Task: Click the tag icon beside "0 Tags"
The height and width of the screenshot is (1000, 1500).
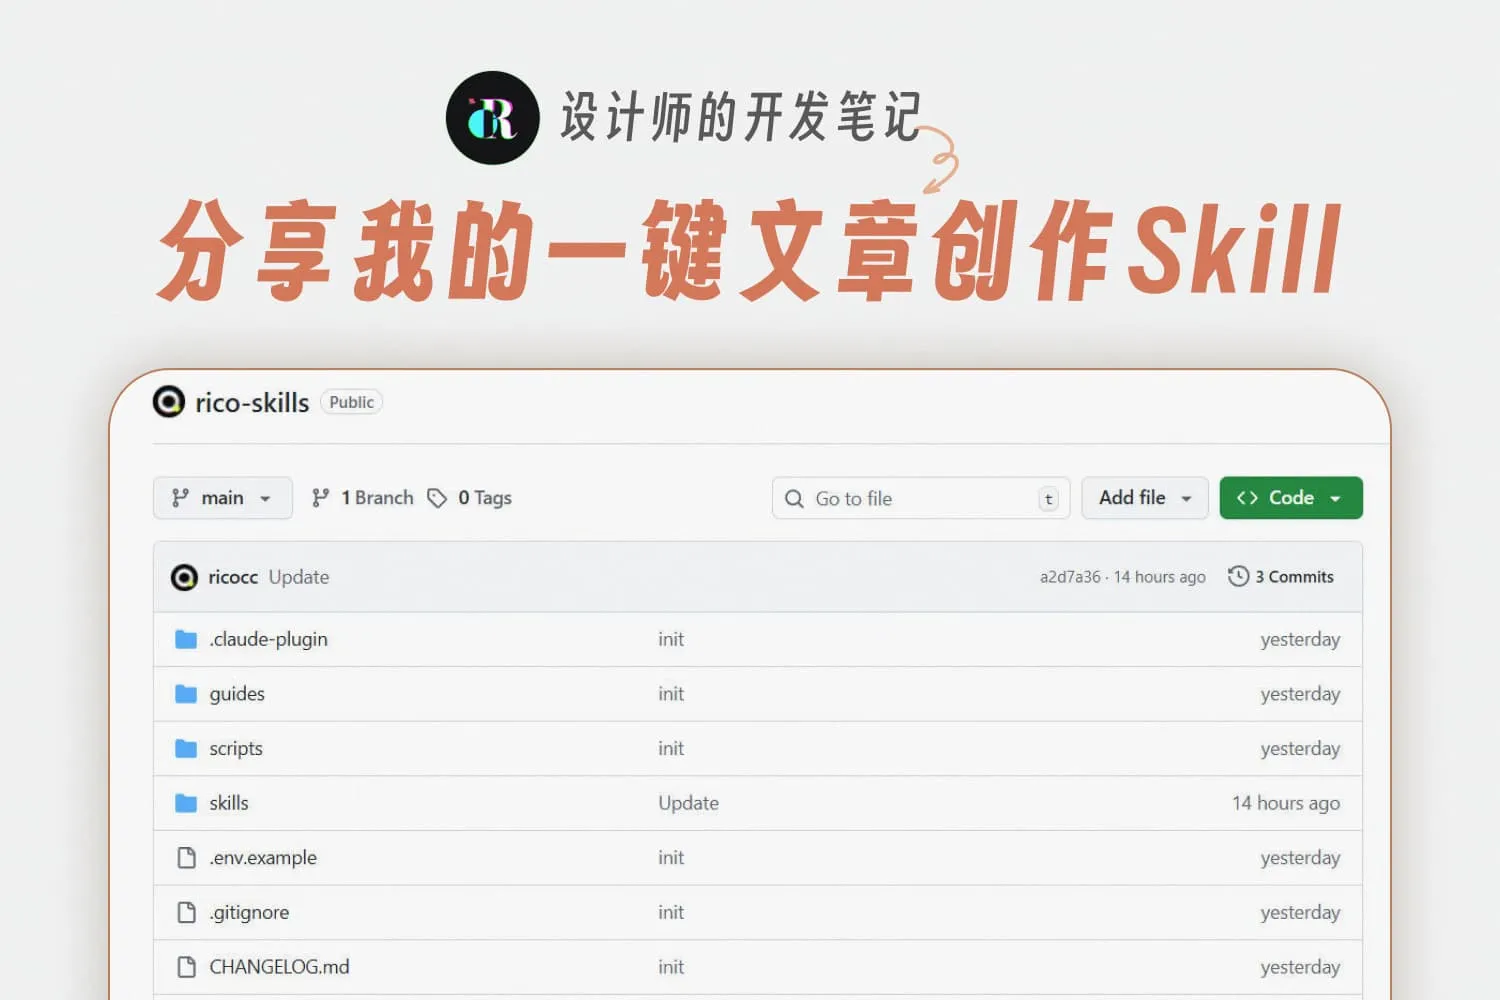Action: point(438,497)
